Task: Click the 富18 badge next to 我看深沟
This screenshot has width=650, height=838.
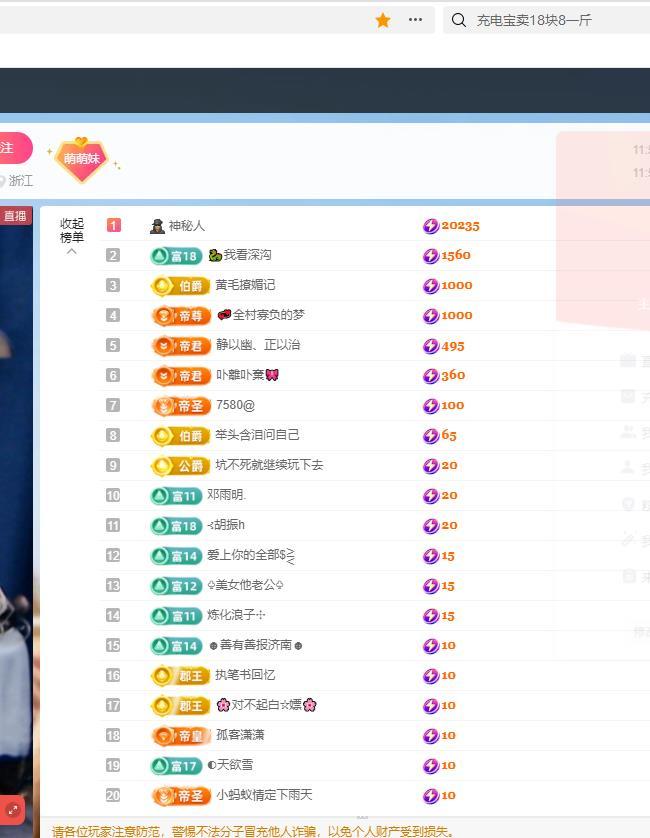Action: [176, 256]
